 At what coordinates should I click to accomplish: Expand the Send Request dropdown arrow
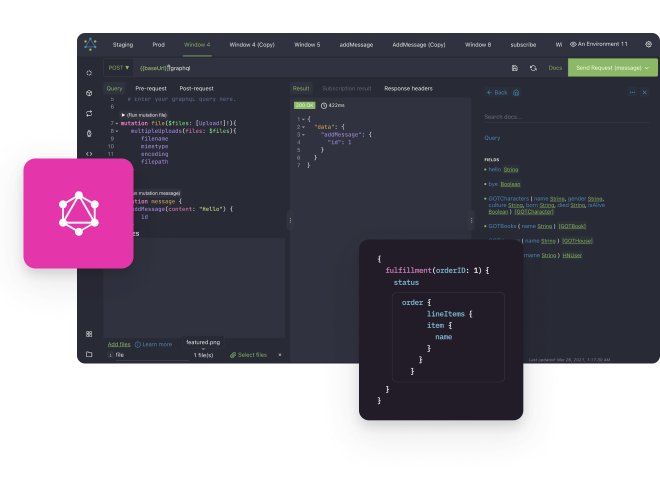tap(647, 68)
